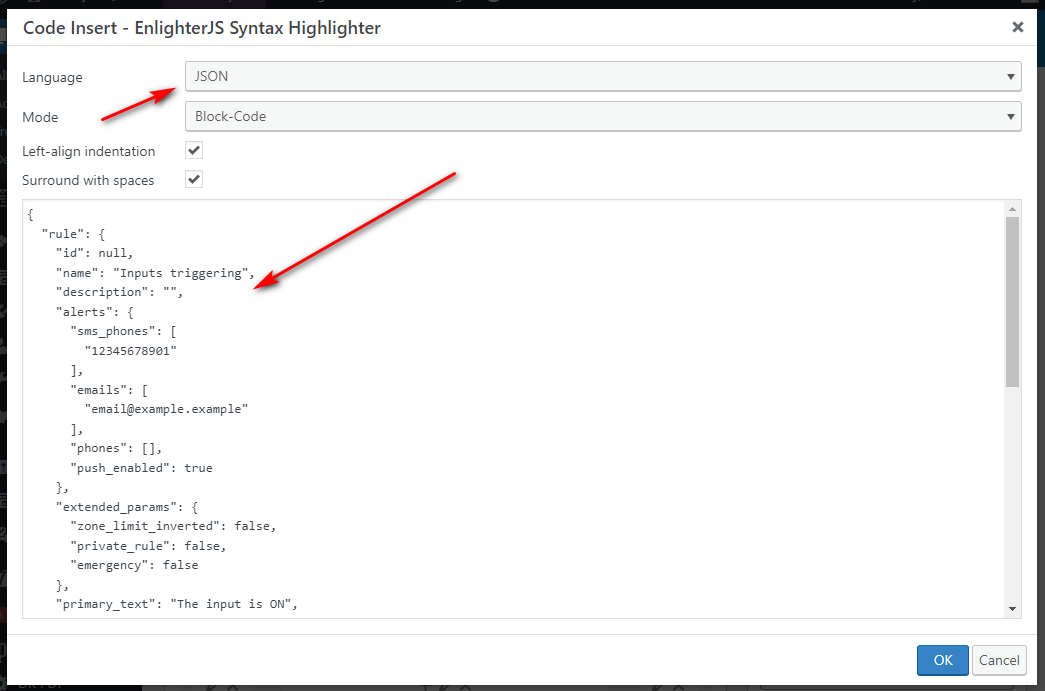This screenshot has width=1045, height=691.
Task: Click the line "name": "Inputs triggering"
Action: pos(155,273)
